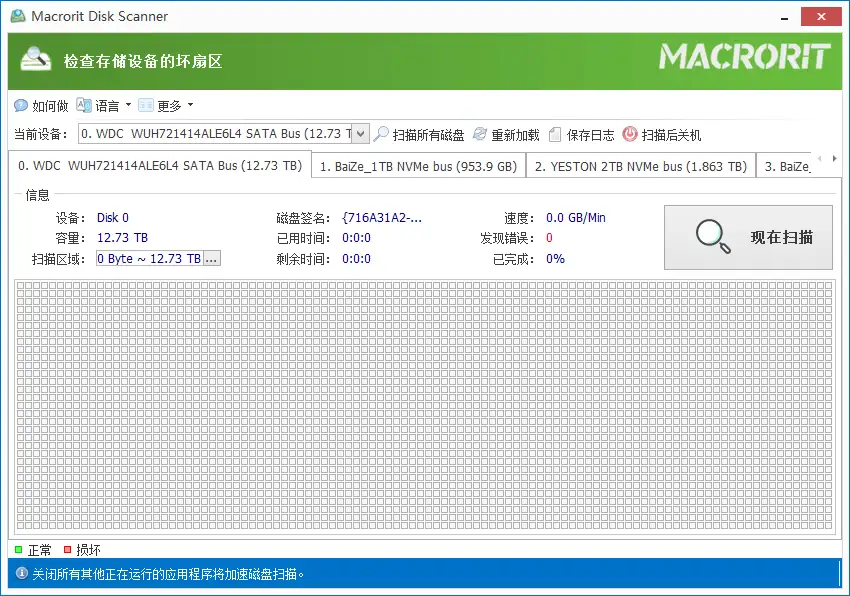Open the 当前设备 combo box arrow
The image size is (850, 596).
[x=360, y=133]
